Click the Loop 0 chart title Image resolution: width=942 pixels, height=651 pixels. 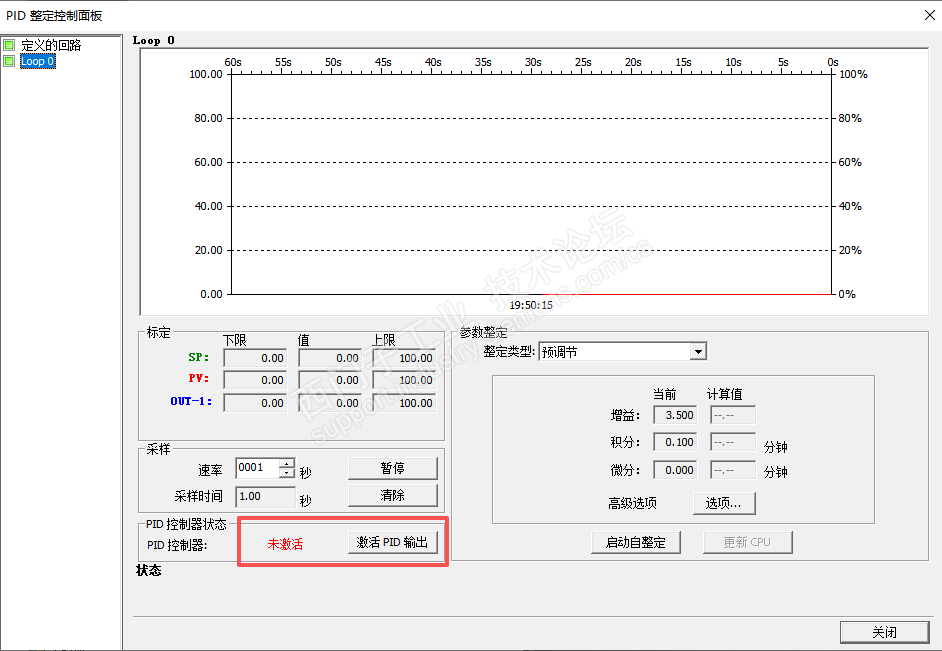pos(154,40)
